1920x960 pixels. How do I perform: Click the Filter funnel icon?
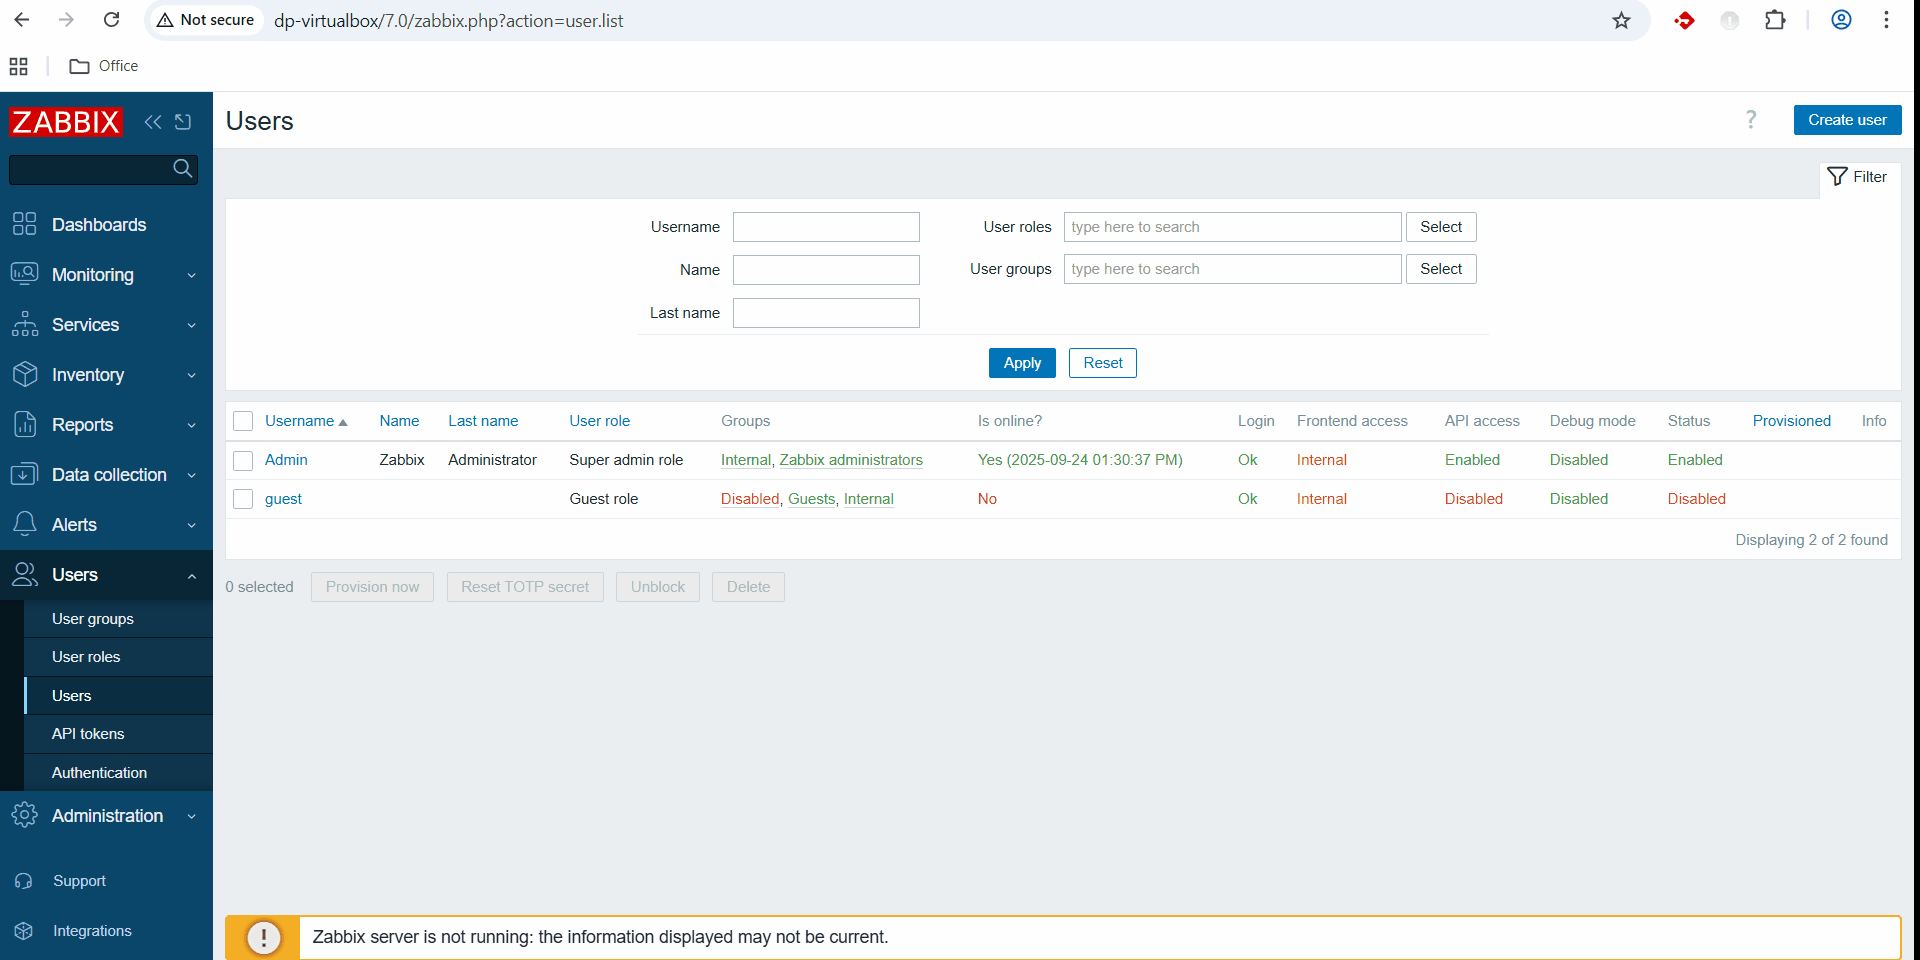(x=1837, y=177)
